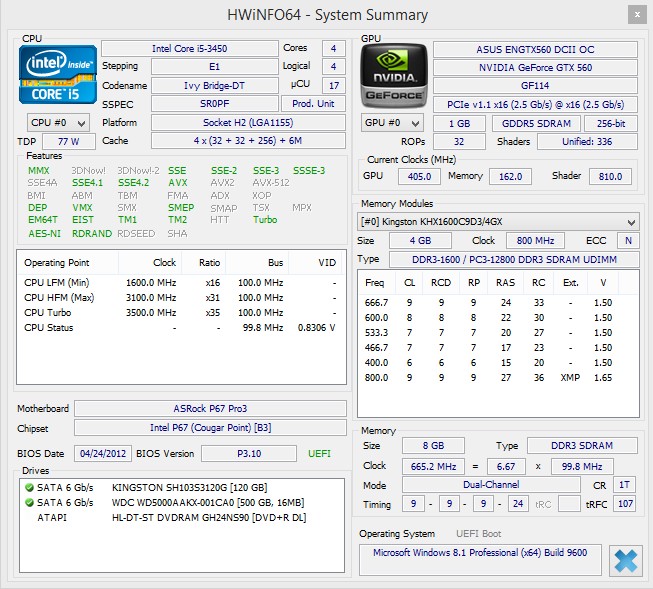
Task: Click the BIOS version P3.10 field
Action: point(249,454)
